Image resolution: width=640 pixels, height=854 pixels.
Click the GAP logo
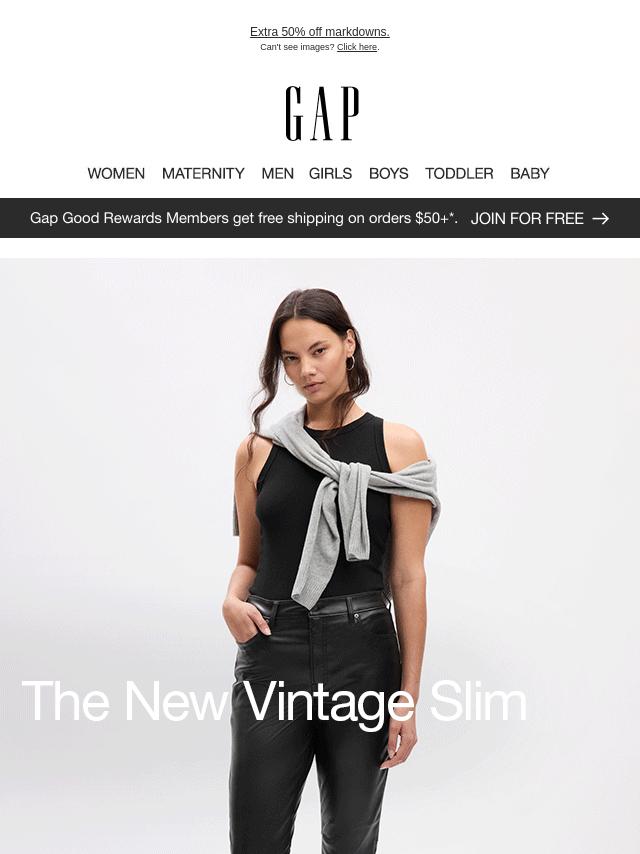(322, 113)
